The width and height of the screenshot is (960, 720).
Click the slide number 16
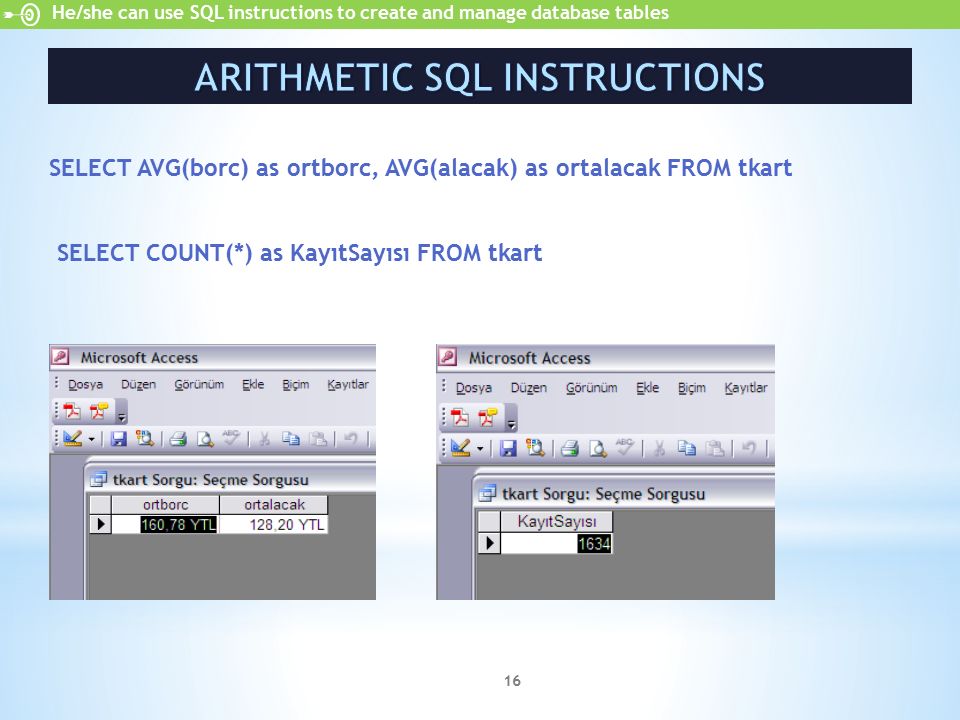[x=512, y=681]
